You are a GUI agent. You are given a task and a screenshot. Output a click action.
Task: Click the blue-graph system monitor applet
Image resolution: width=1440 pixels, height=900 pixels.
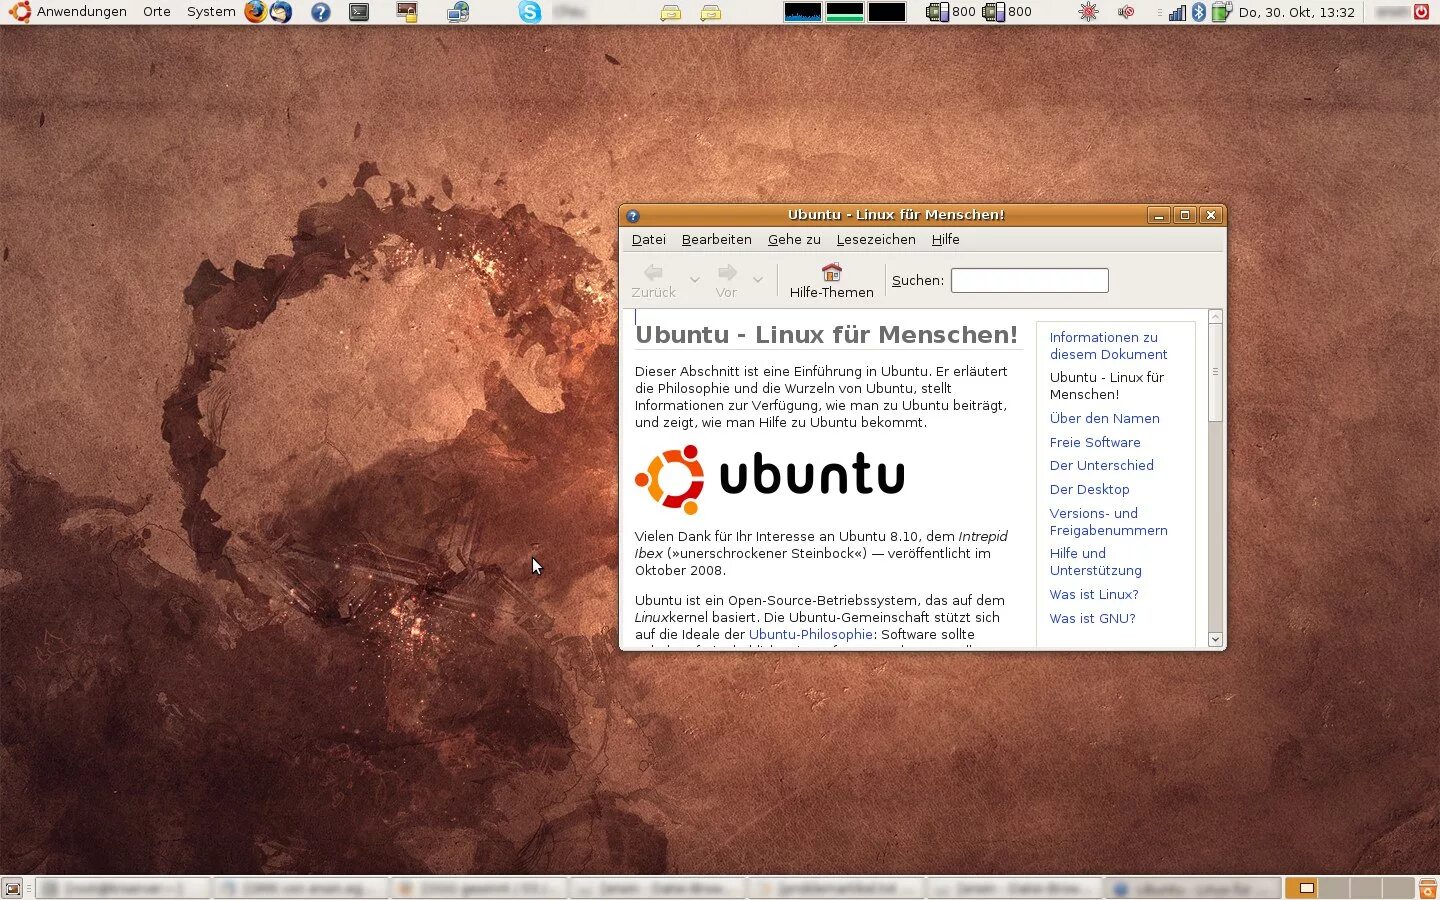802,12
